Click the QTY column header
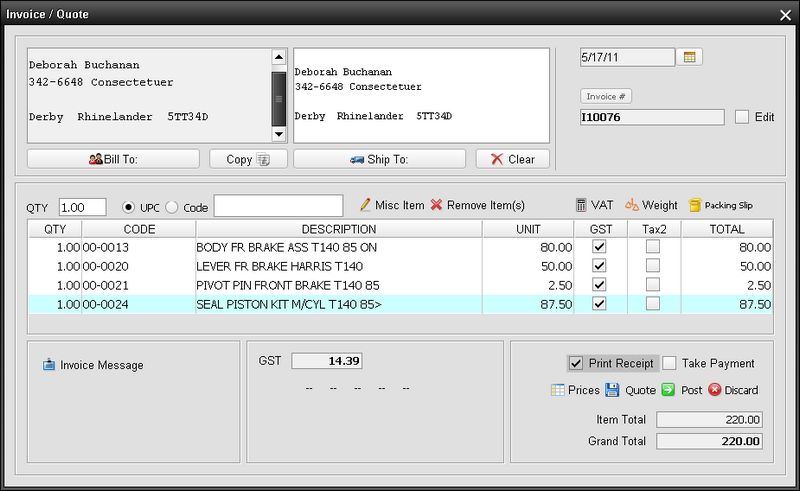800x491 pixels. [x=55, y=229]
